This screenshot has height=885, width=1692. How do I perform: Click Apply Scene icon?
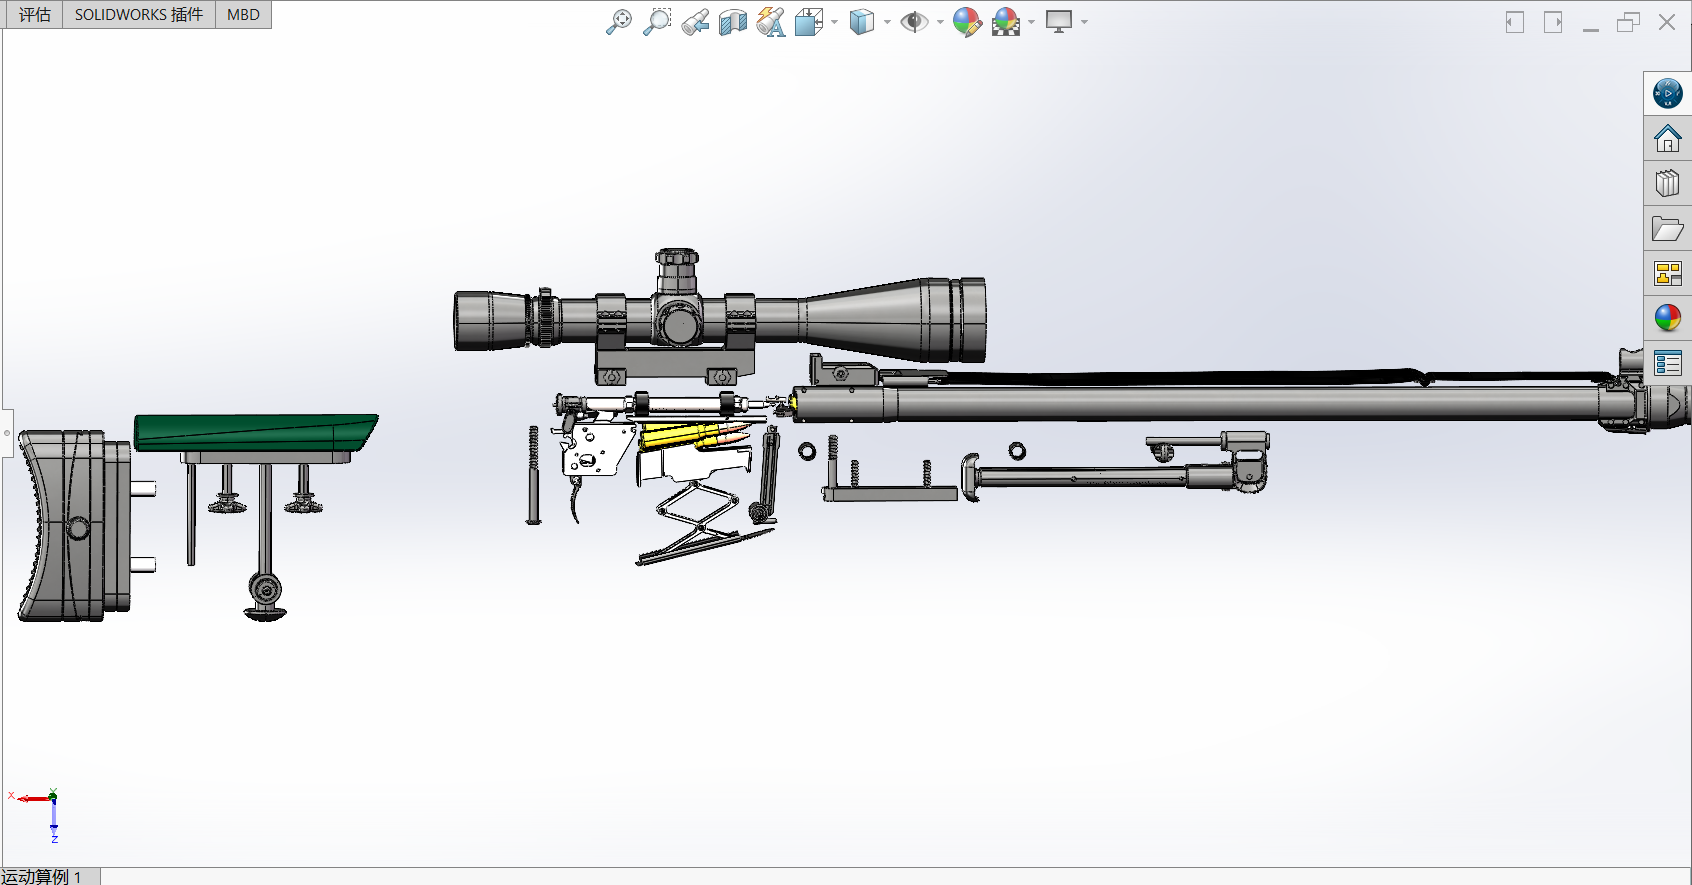click(1006, 22)
